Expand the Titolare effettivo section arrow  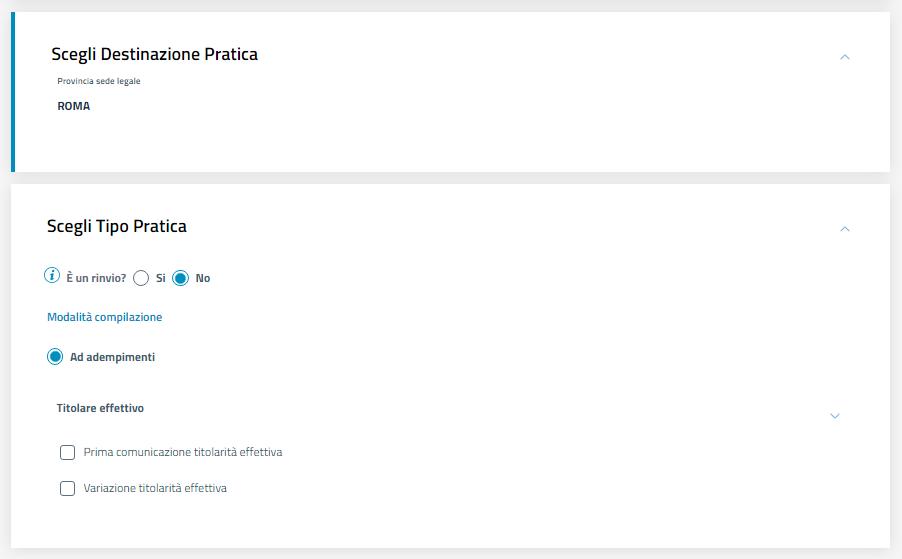(x=835, y=415)
